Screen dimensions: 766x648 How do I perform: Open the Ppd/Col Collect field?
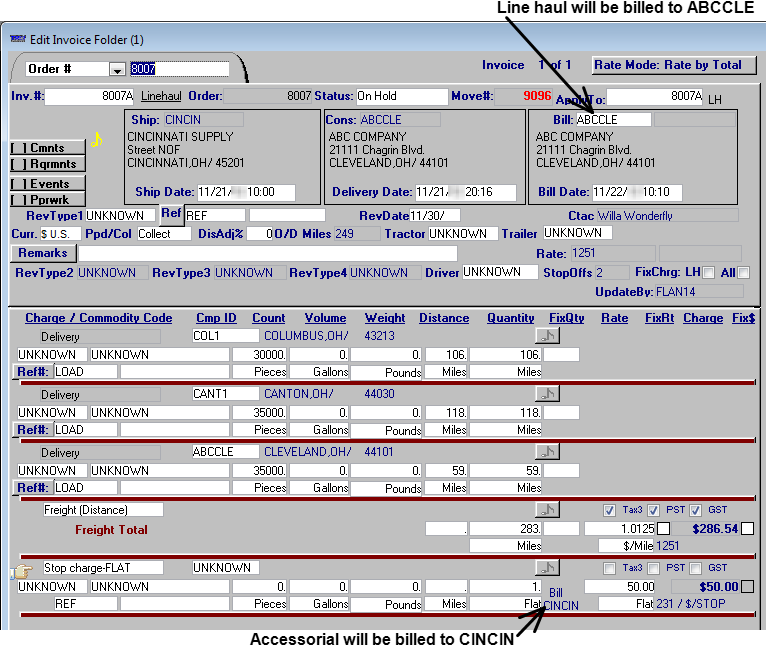[x=164, y=234]
